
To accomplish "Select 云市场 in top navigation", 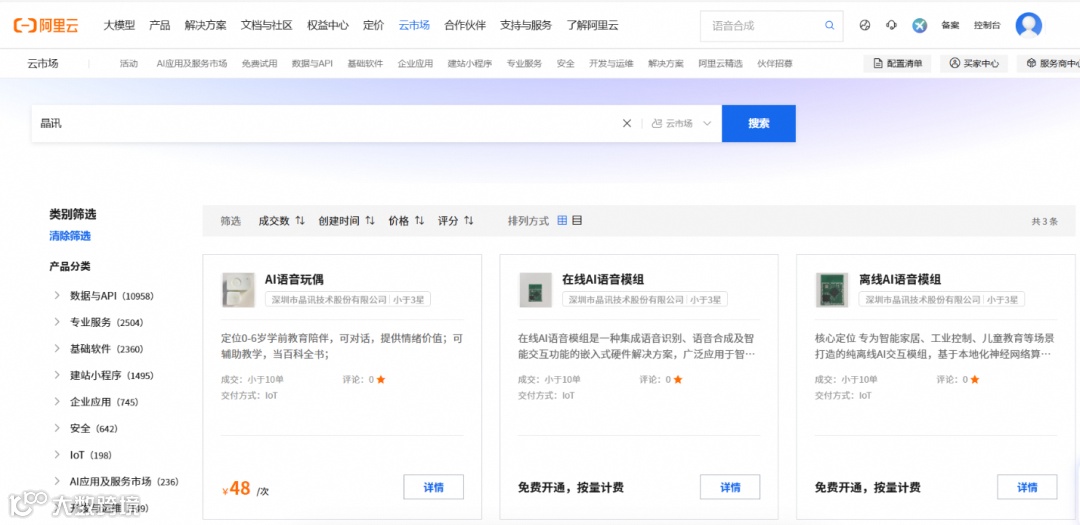I will pos(414,25).
